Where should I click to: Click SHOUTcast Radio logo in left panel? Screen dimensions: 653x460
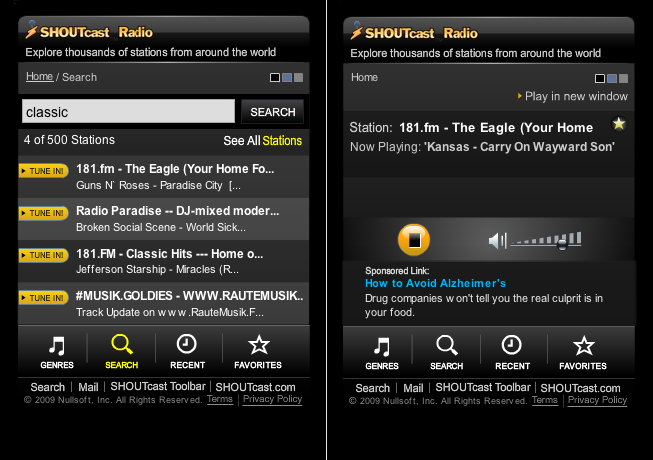(89, 32)
